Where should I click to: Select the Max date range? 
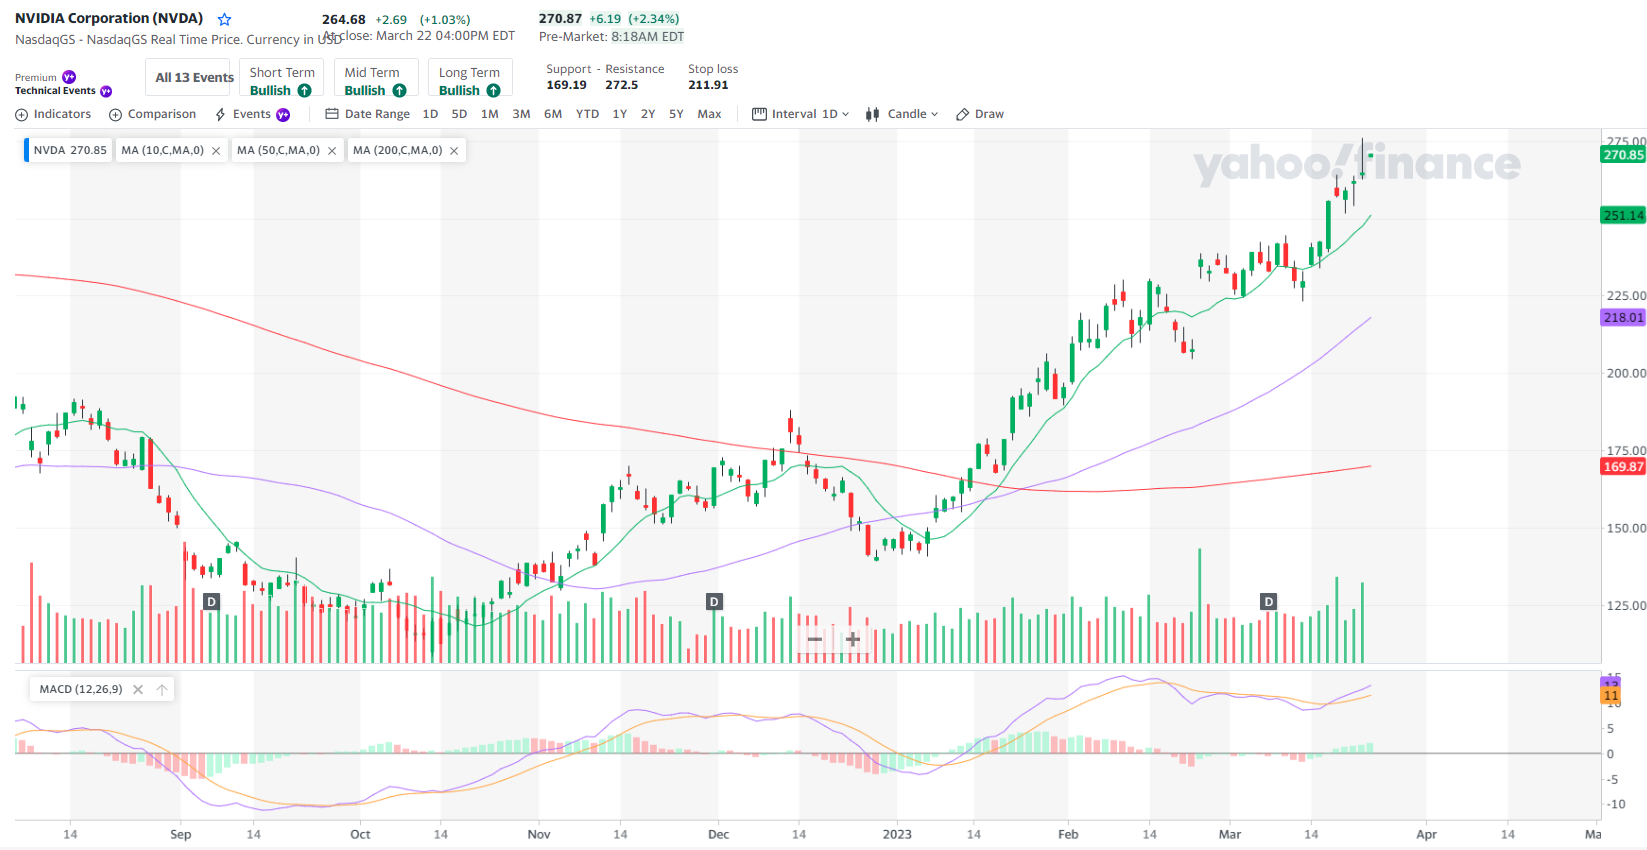point(709,114)
